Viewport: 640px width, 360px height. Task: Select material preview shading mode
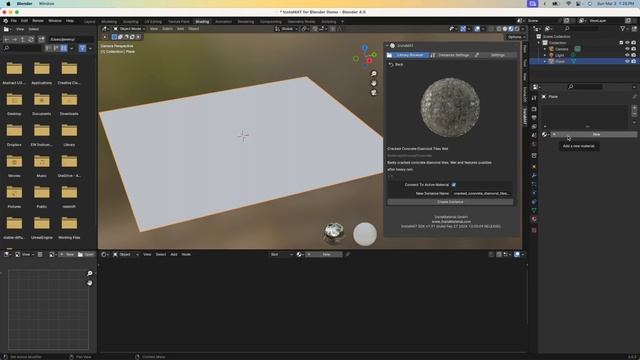(x=511, y=29)
